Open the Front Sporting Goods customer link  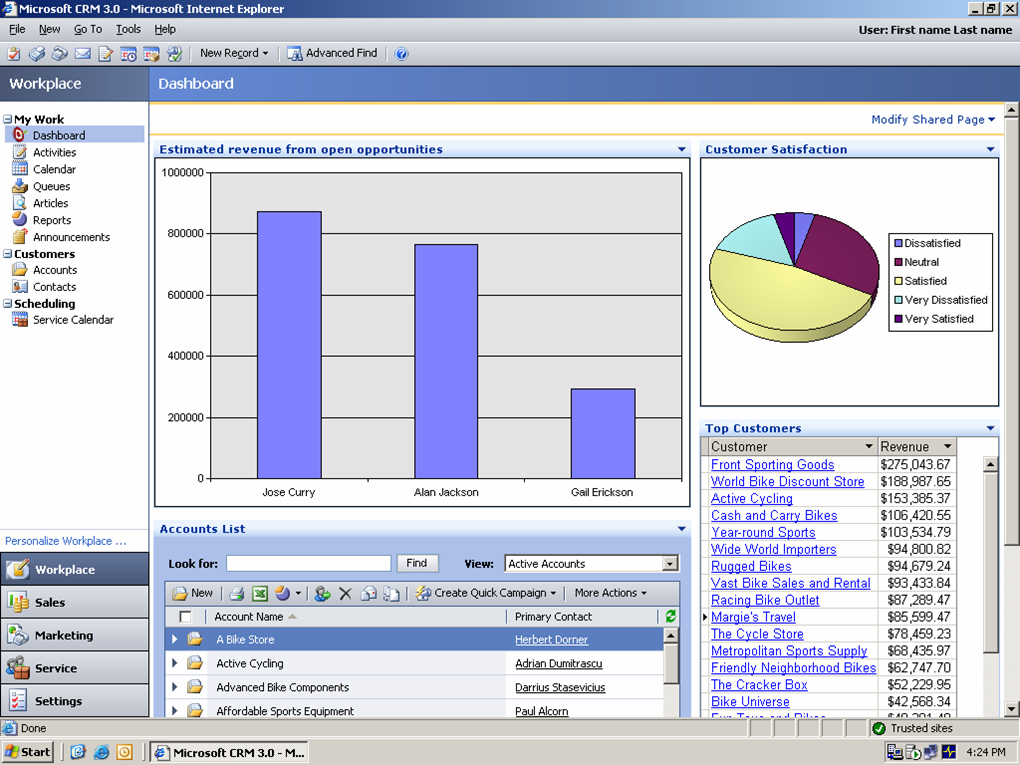pos(772,465)
